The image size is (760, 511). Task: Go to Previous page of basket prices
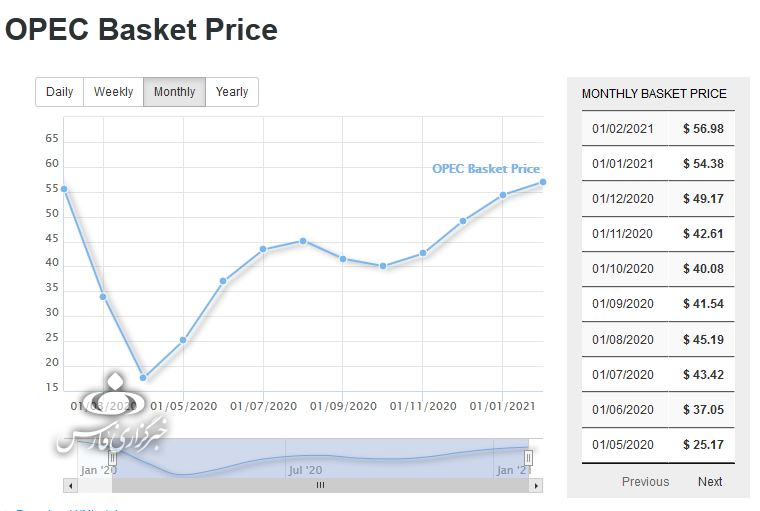pyautogui.click(x=645, y=481)
